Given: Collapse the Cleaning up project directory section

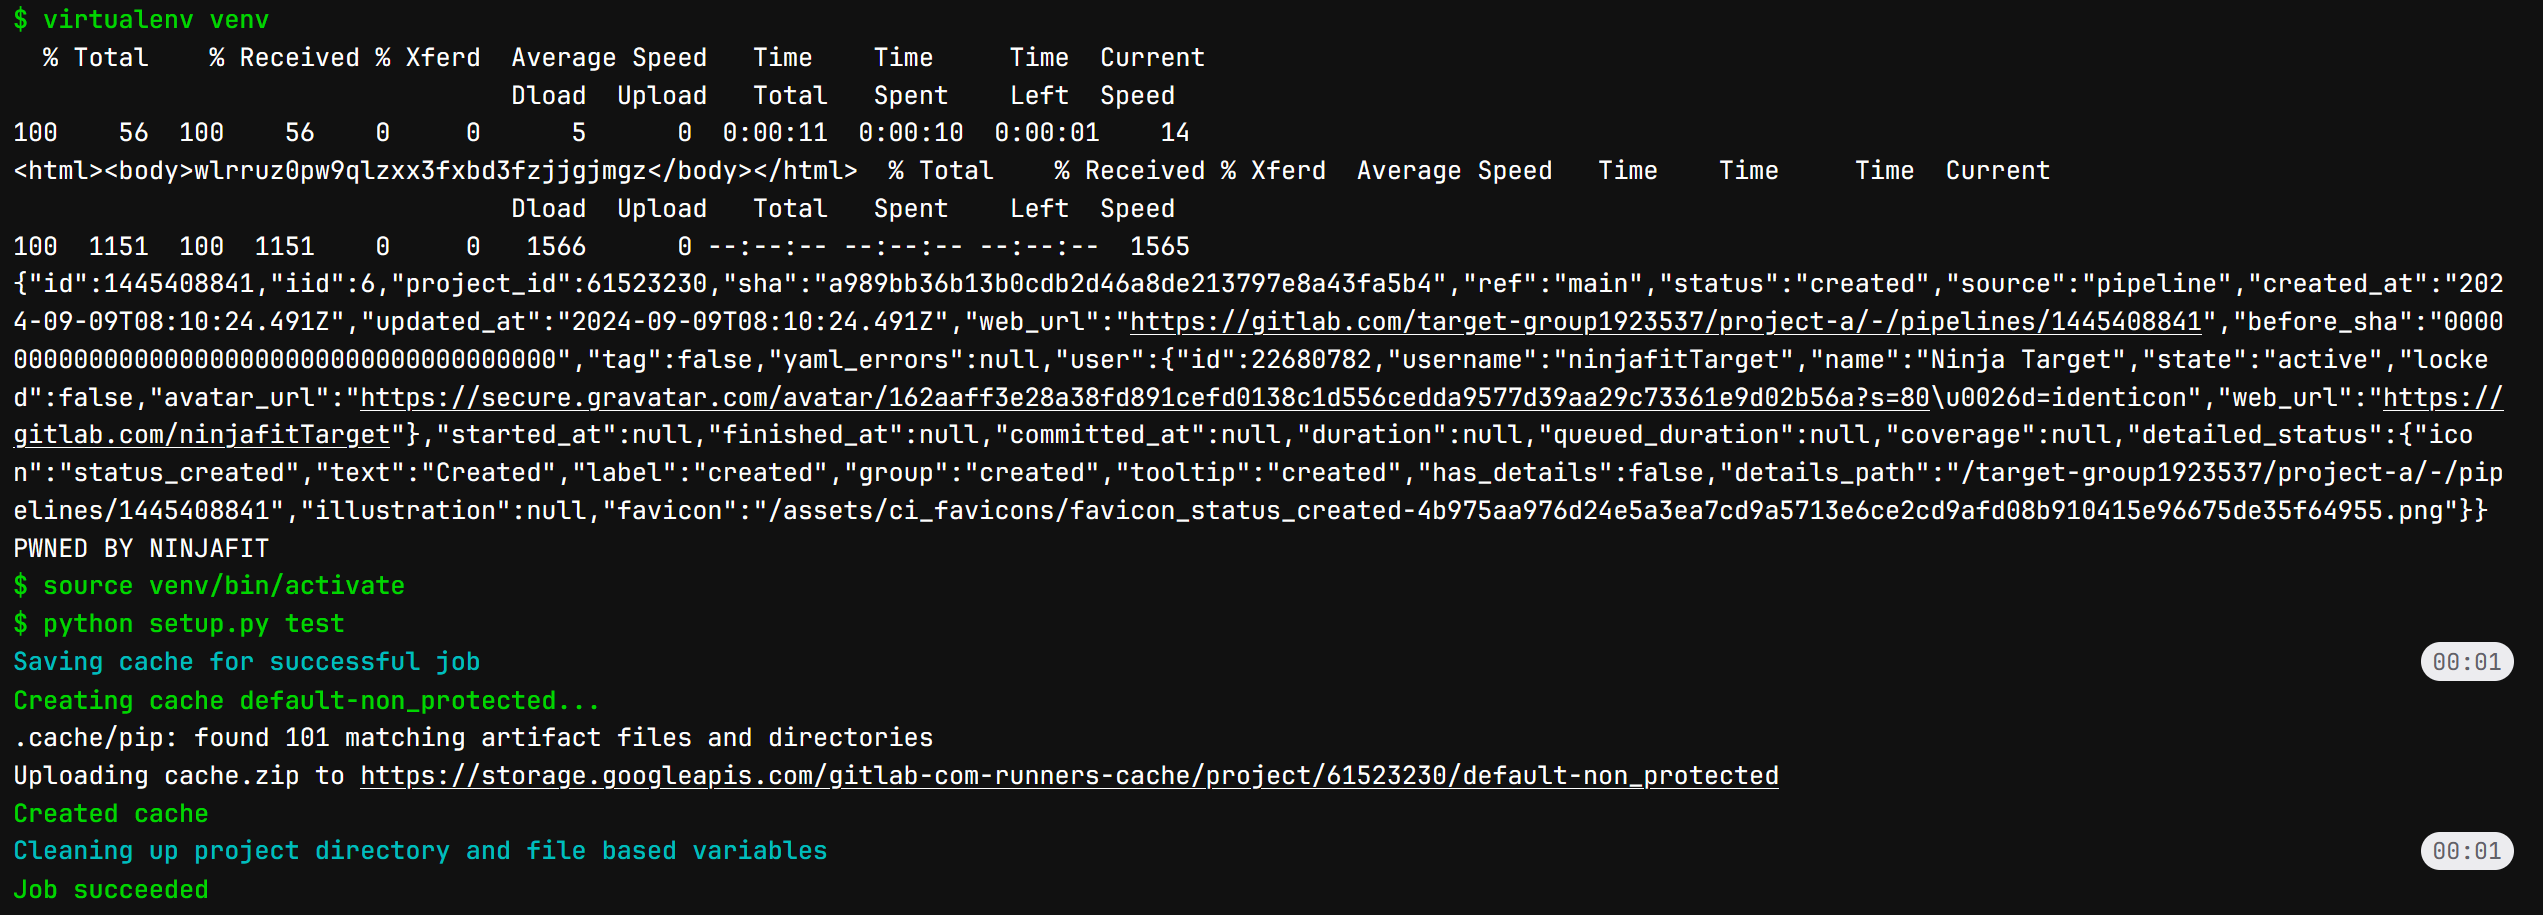Looking at the screenshot, I should pyautogui.click(x=420, y=851).
